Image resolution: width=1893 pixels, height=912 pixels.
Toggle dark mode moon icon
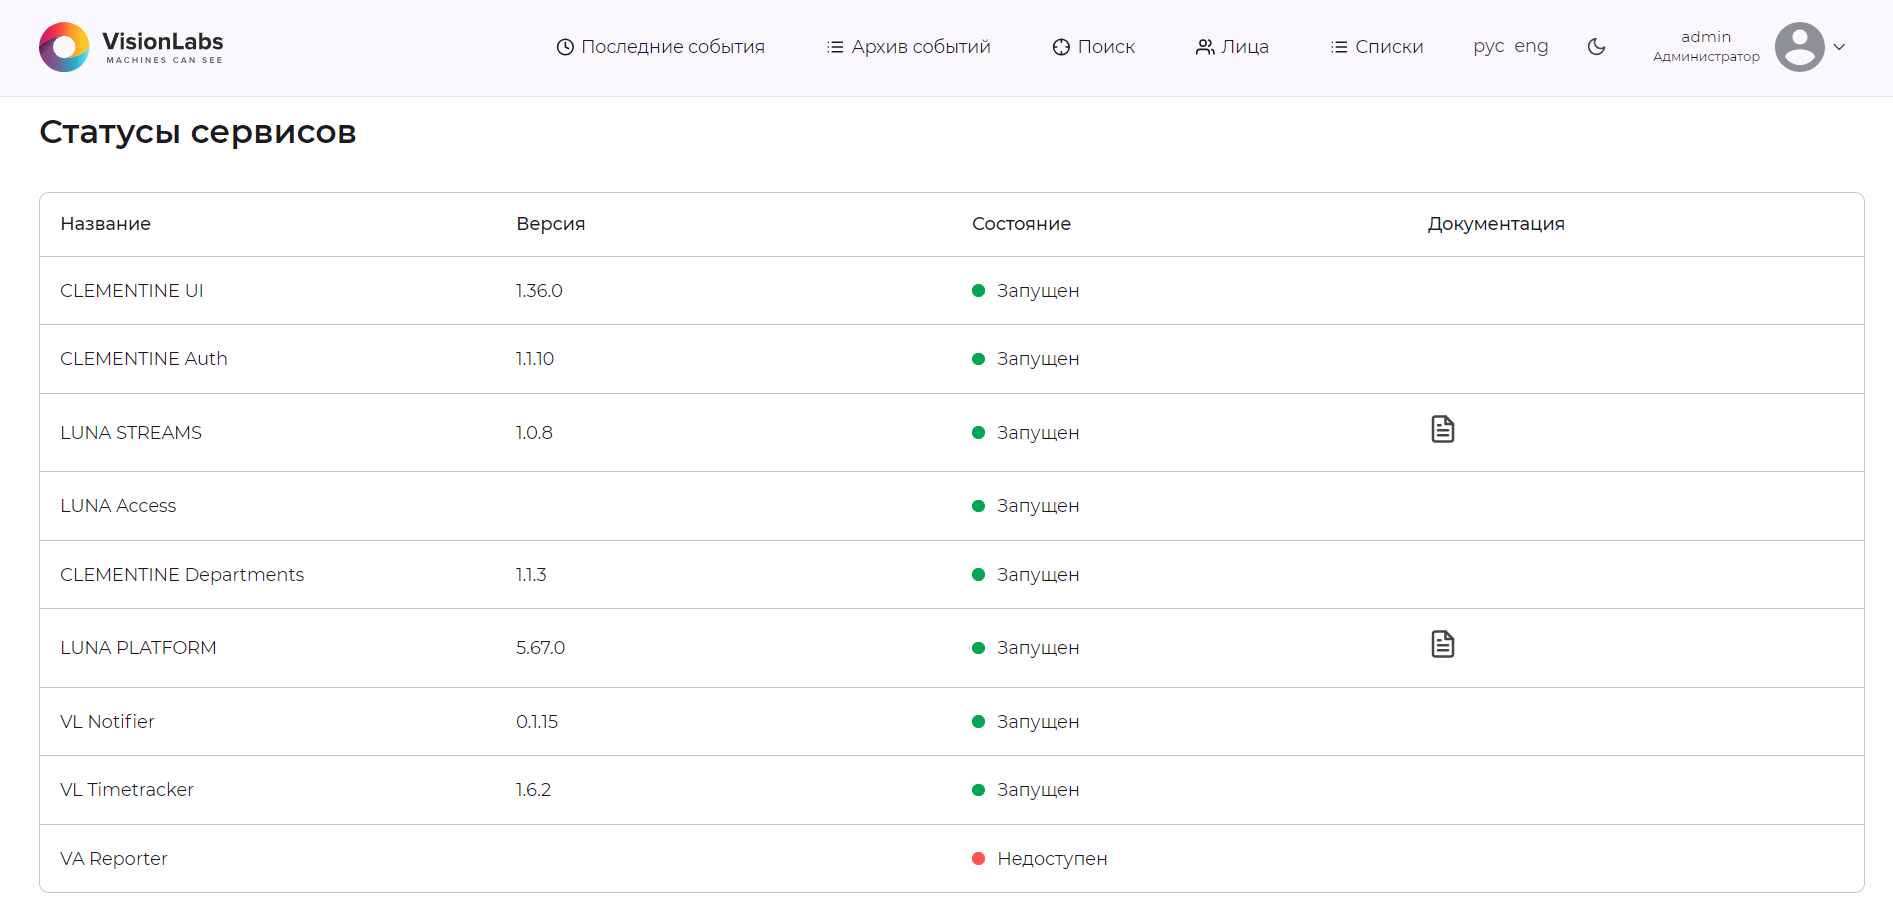pos(1596,47)
